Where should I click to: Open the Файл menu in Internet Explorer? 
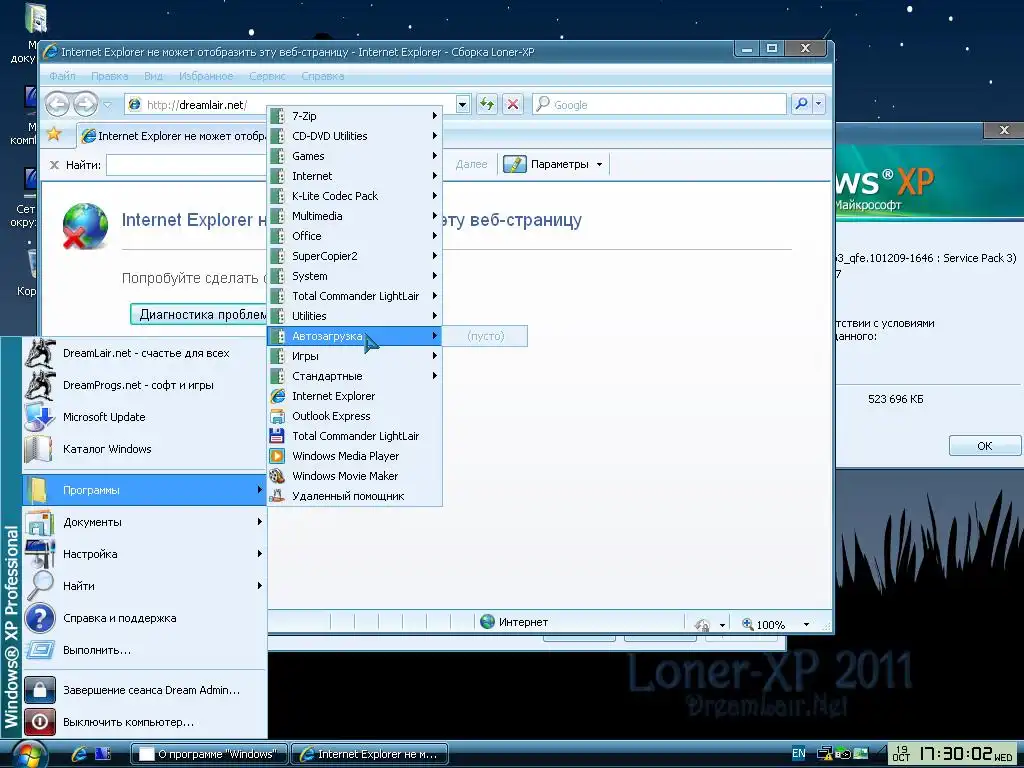(62, 76)
